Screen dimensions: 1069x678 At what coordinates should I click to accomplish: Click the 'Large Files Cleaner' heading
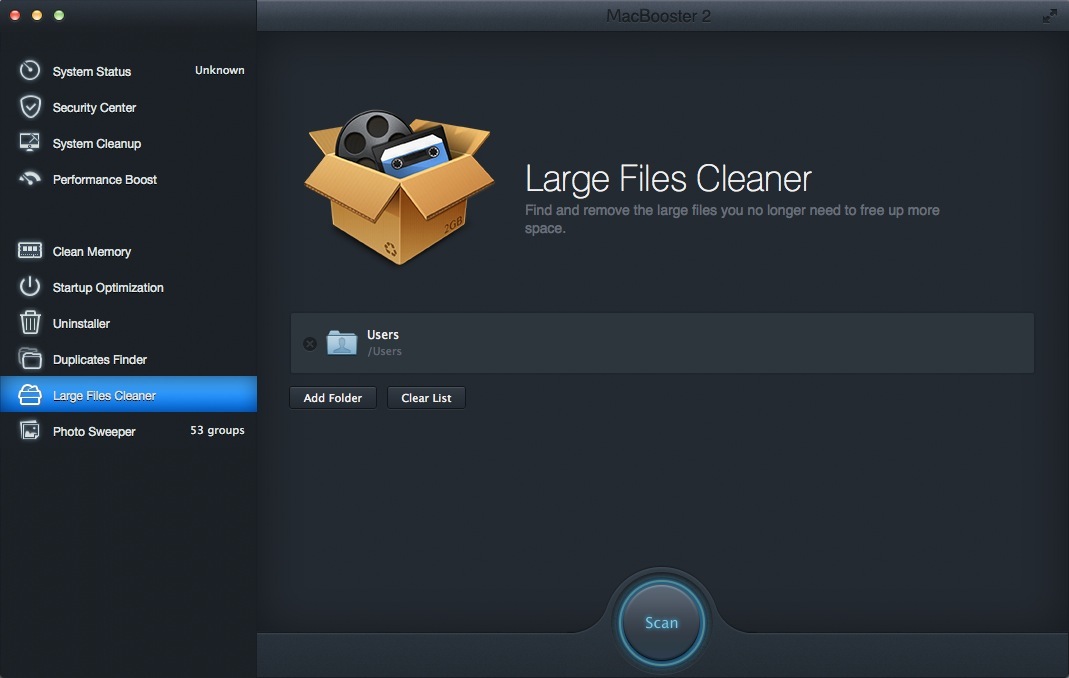pyautogui.click(x=668, y=179)
